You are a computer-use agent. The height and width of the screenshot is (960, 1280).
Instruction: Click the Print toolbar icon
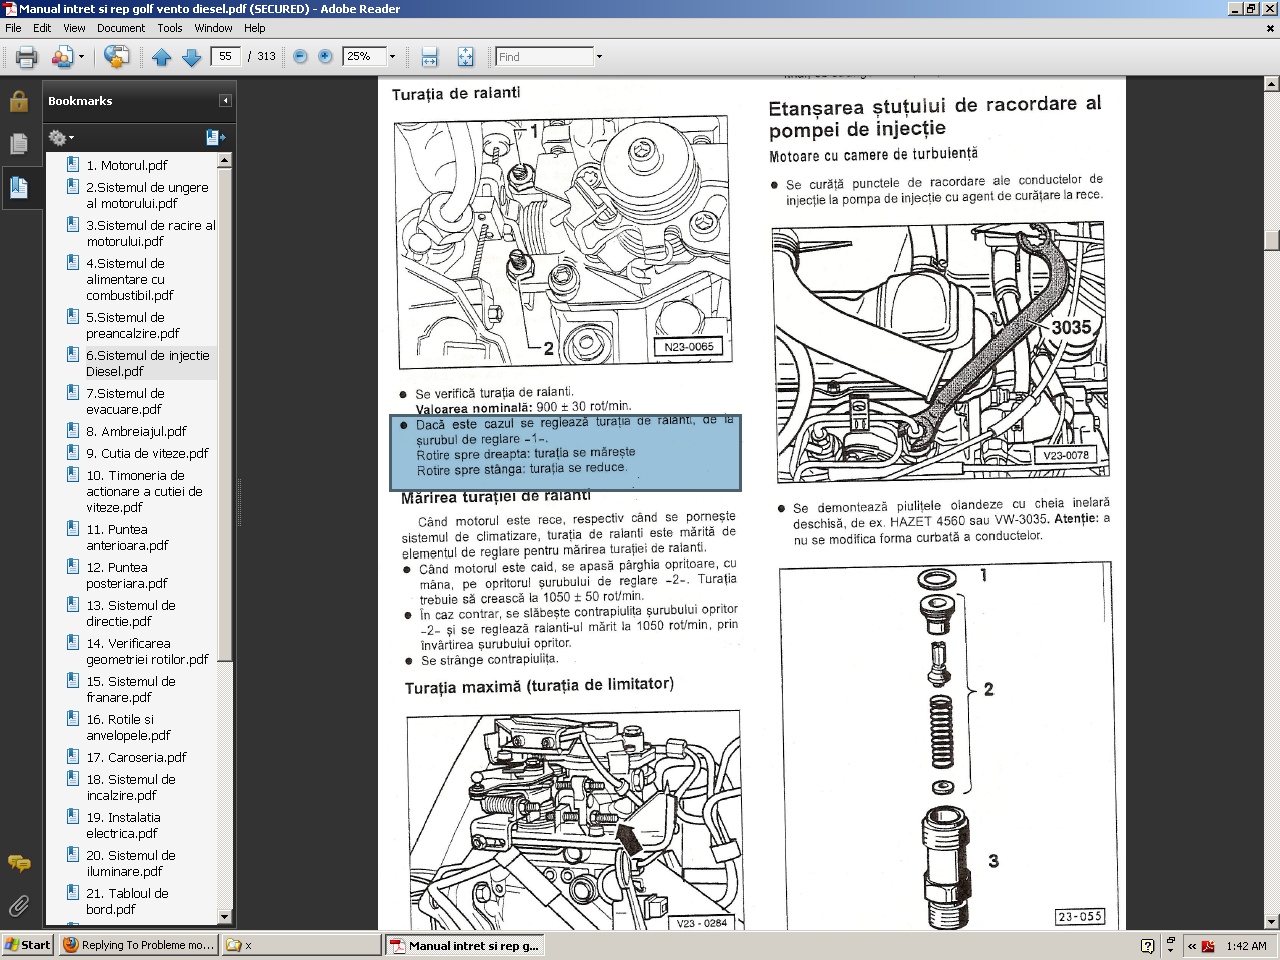pos(27,57)
